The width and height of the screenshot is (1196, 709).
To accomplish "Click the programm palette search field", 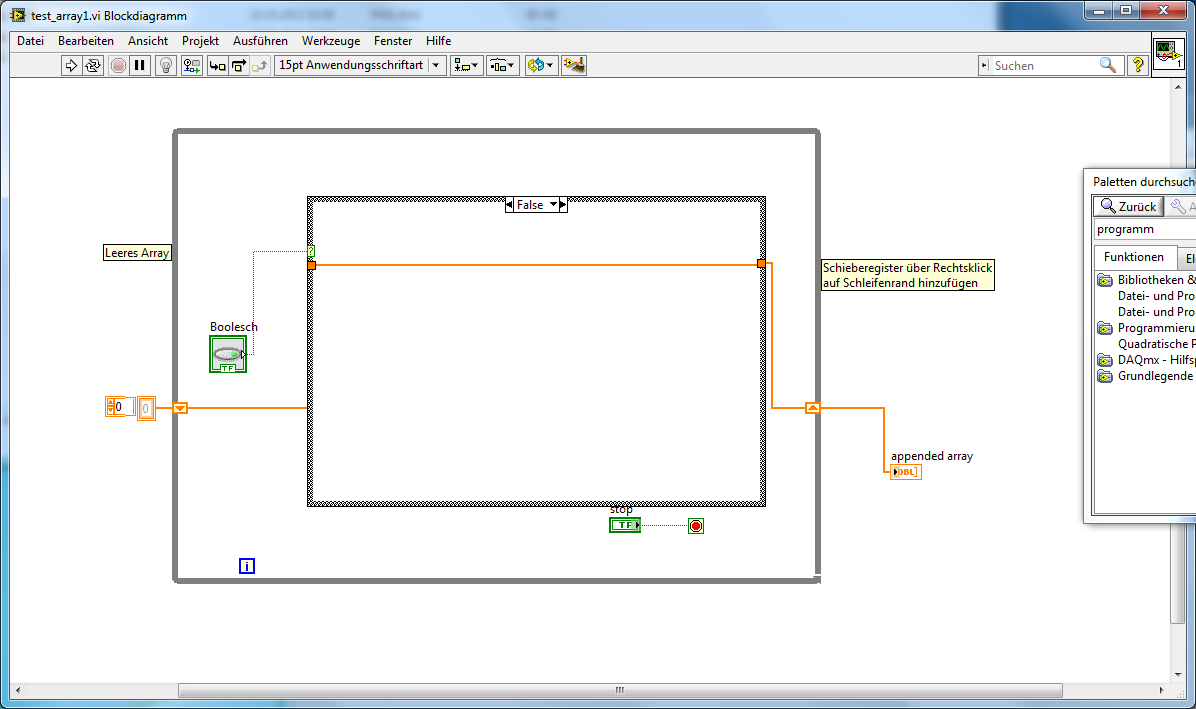I will 1146,229.
